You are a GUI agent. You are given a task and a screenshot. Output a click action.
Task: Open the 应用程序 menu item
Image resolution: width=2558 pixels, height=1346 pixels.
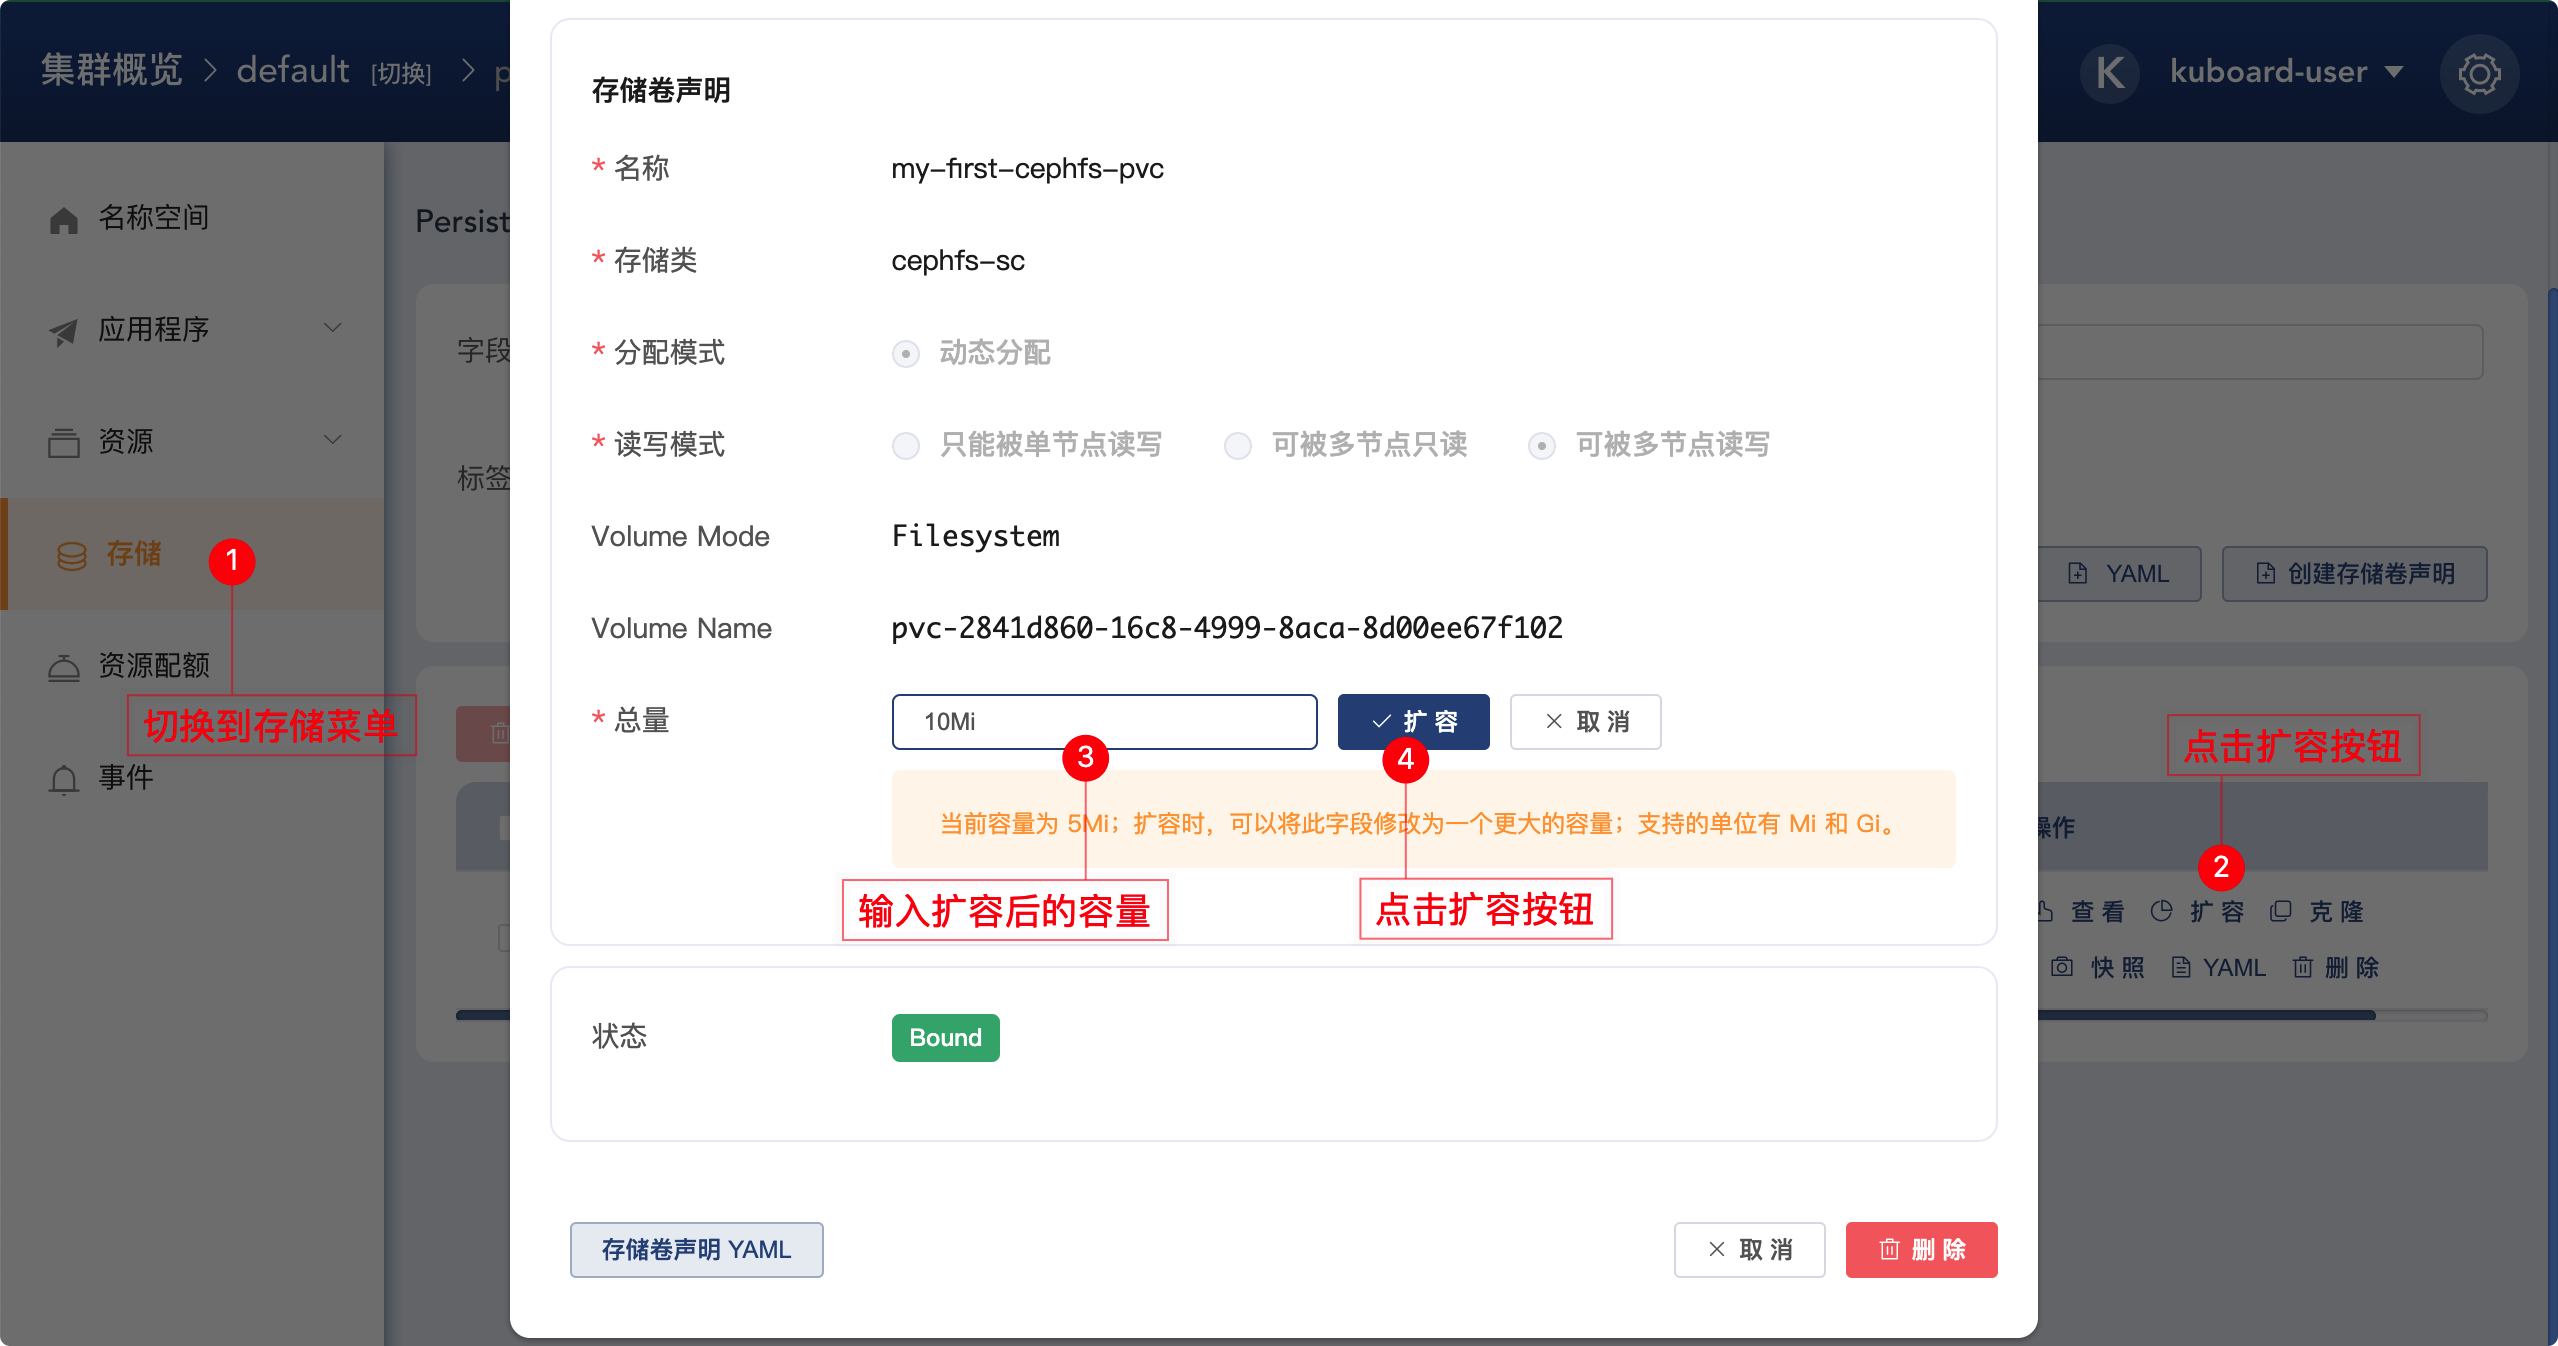coord(192,330)
